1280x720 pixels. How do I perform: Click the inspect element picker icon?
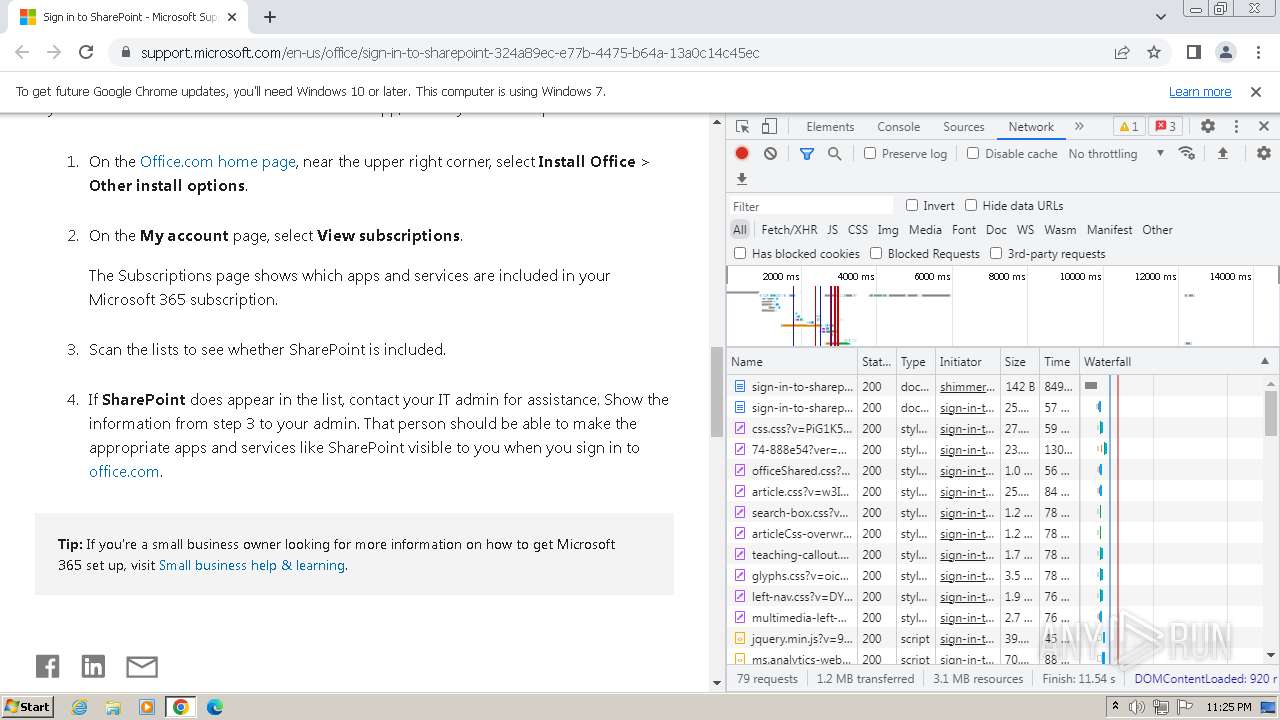[x=742, y=127]
